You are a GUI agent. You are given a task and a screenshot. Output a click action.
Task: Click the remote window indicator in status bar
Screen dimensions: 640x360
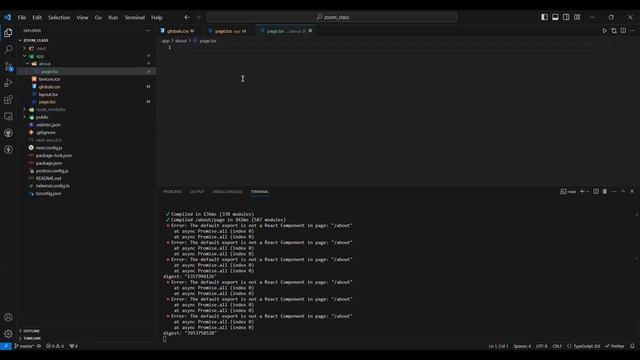6,346
